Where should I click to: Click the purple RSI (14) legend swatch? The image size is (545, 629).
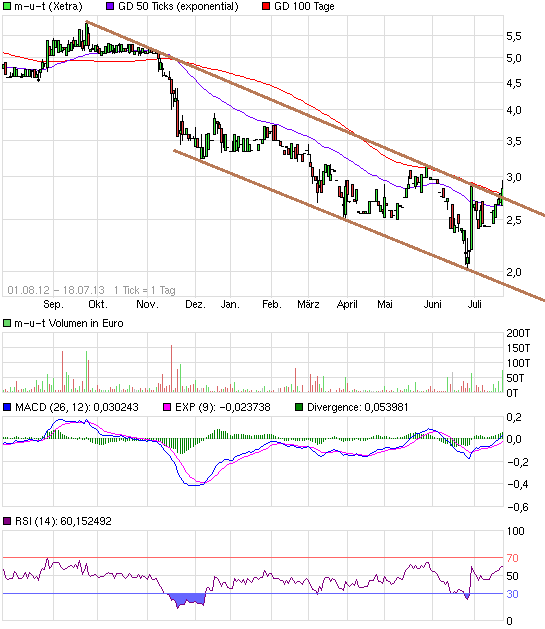click(x=7, y=521)
